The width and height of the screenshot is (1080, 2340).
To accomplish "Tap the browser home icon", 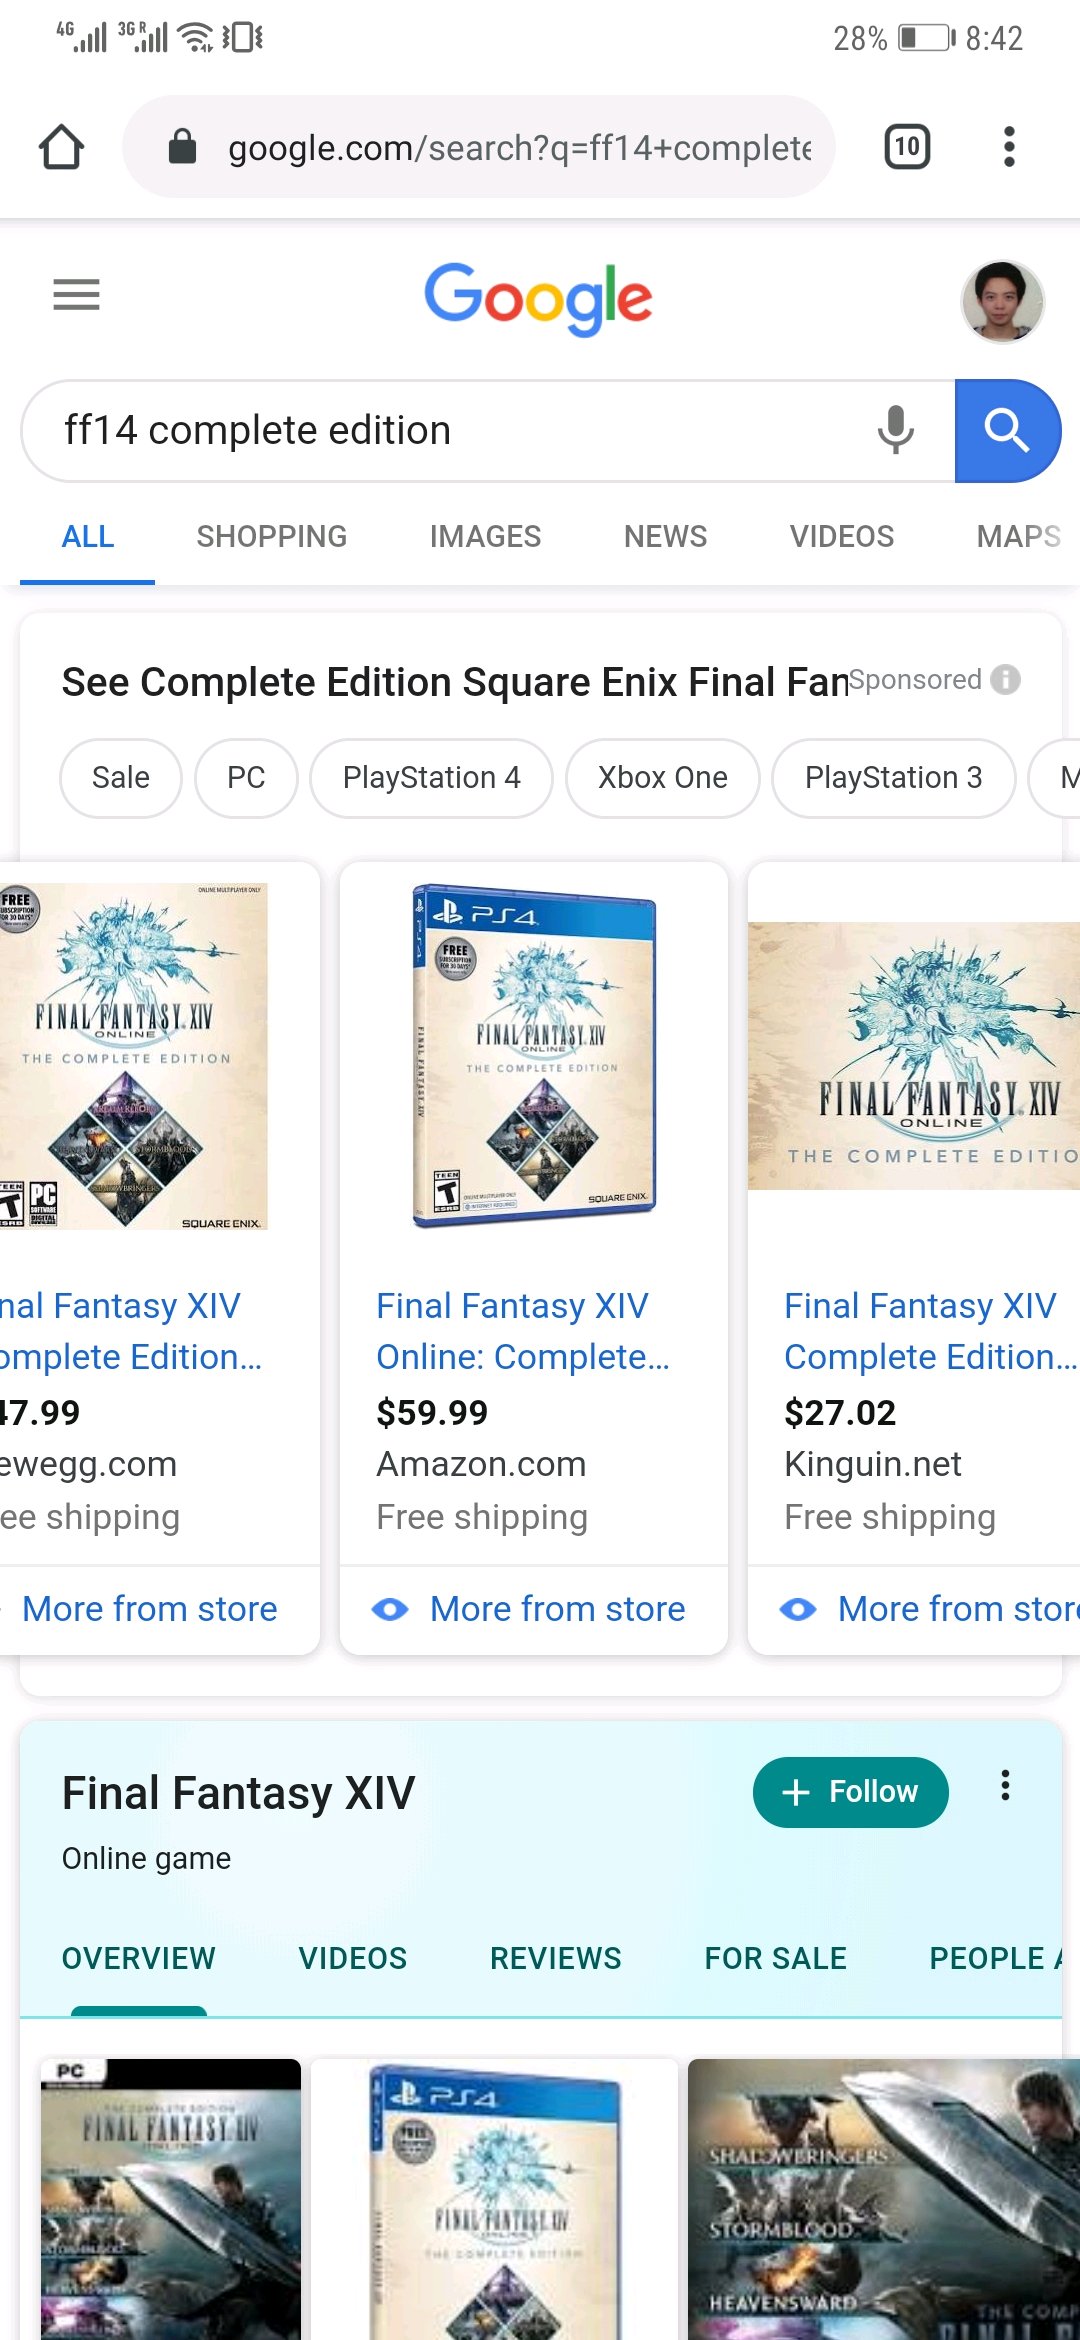I will 61,147.
